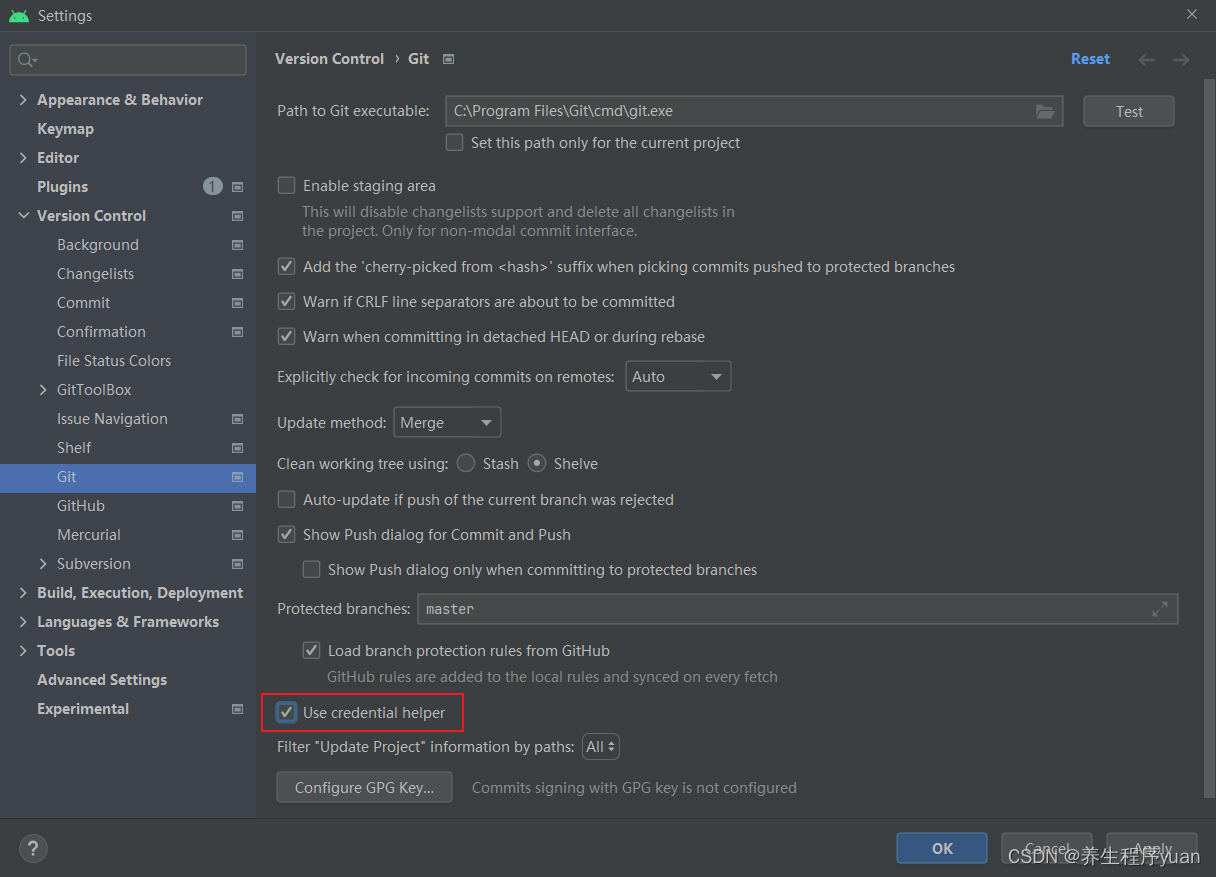Expand the Subversion node
1216x877 pixels.
(x=43, y=564)
